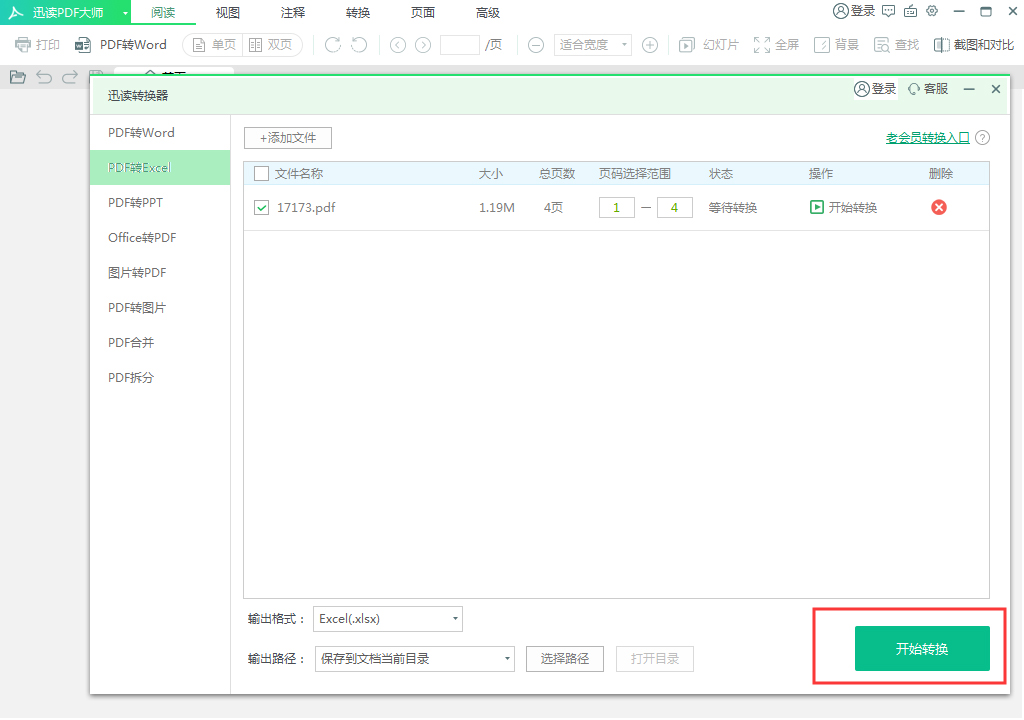Select the 打印 print icon

pos(36,44)
